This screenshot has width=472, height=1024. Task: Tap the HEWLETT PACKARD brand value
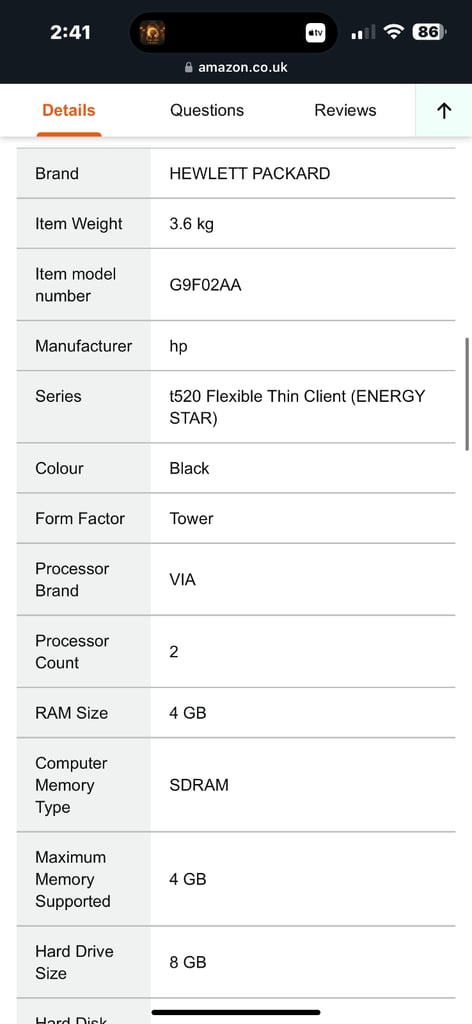point(249,174)
